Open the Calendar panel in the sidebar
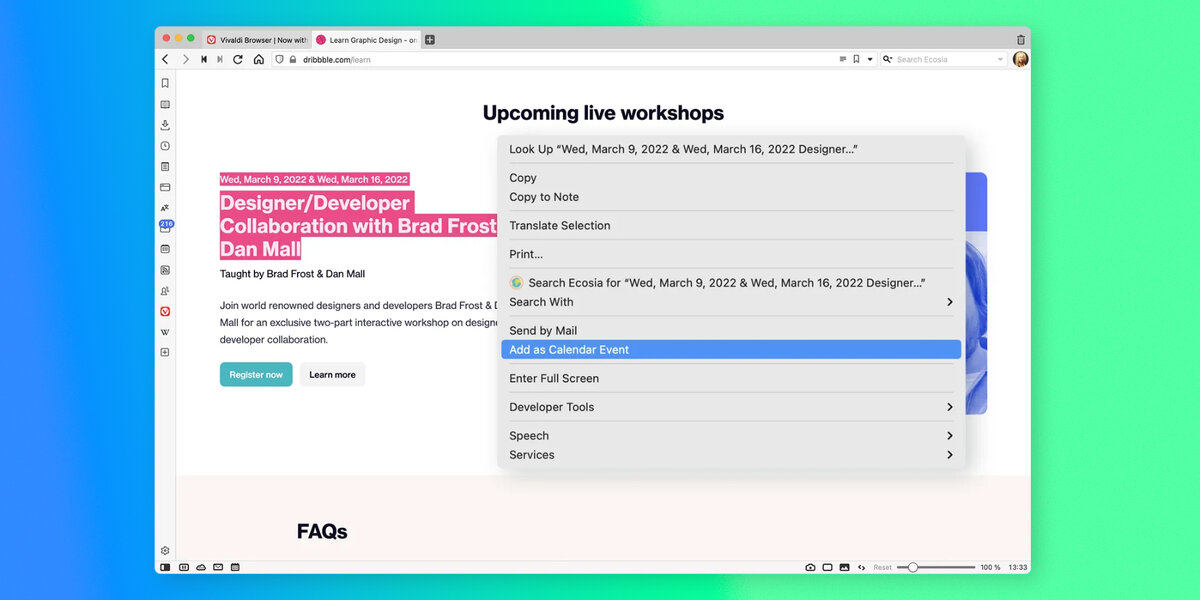 (165, 249)
